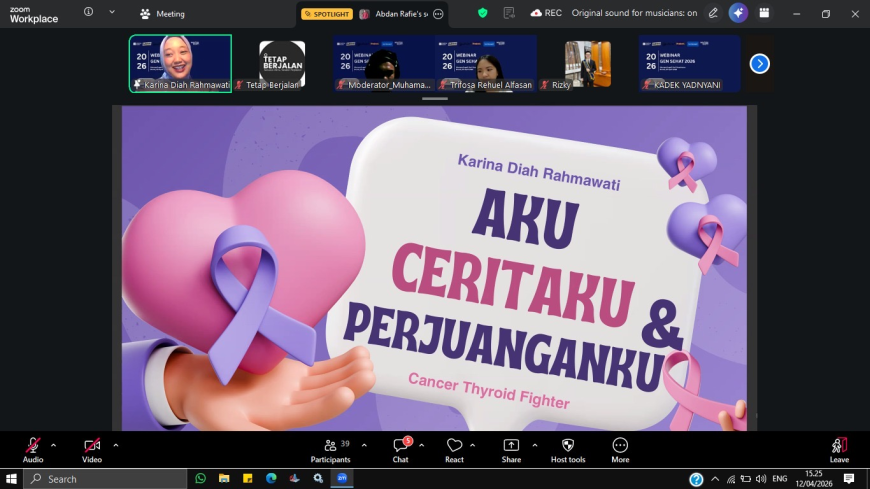This screenshot has height=489, width=870.
Task: Expand share options arrow beside Share
Action: click(x=535, y=445)
